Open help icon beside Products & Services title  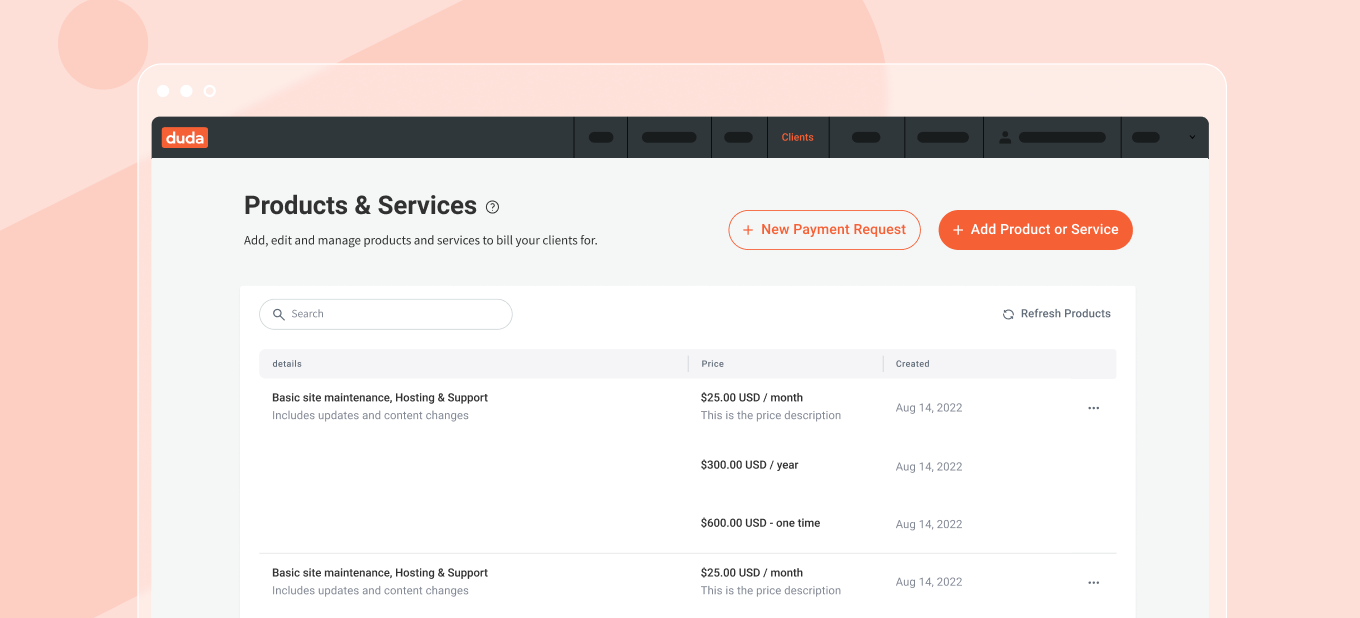coord(492,207)
